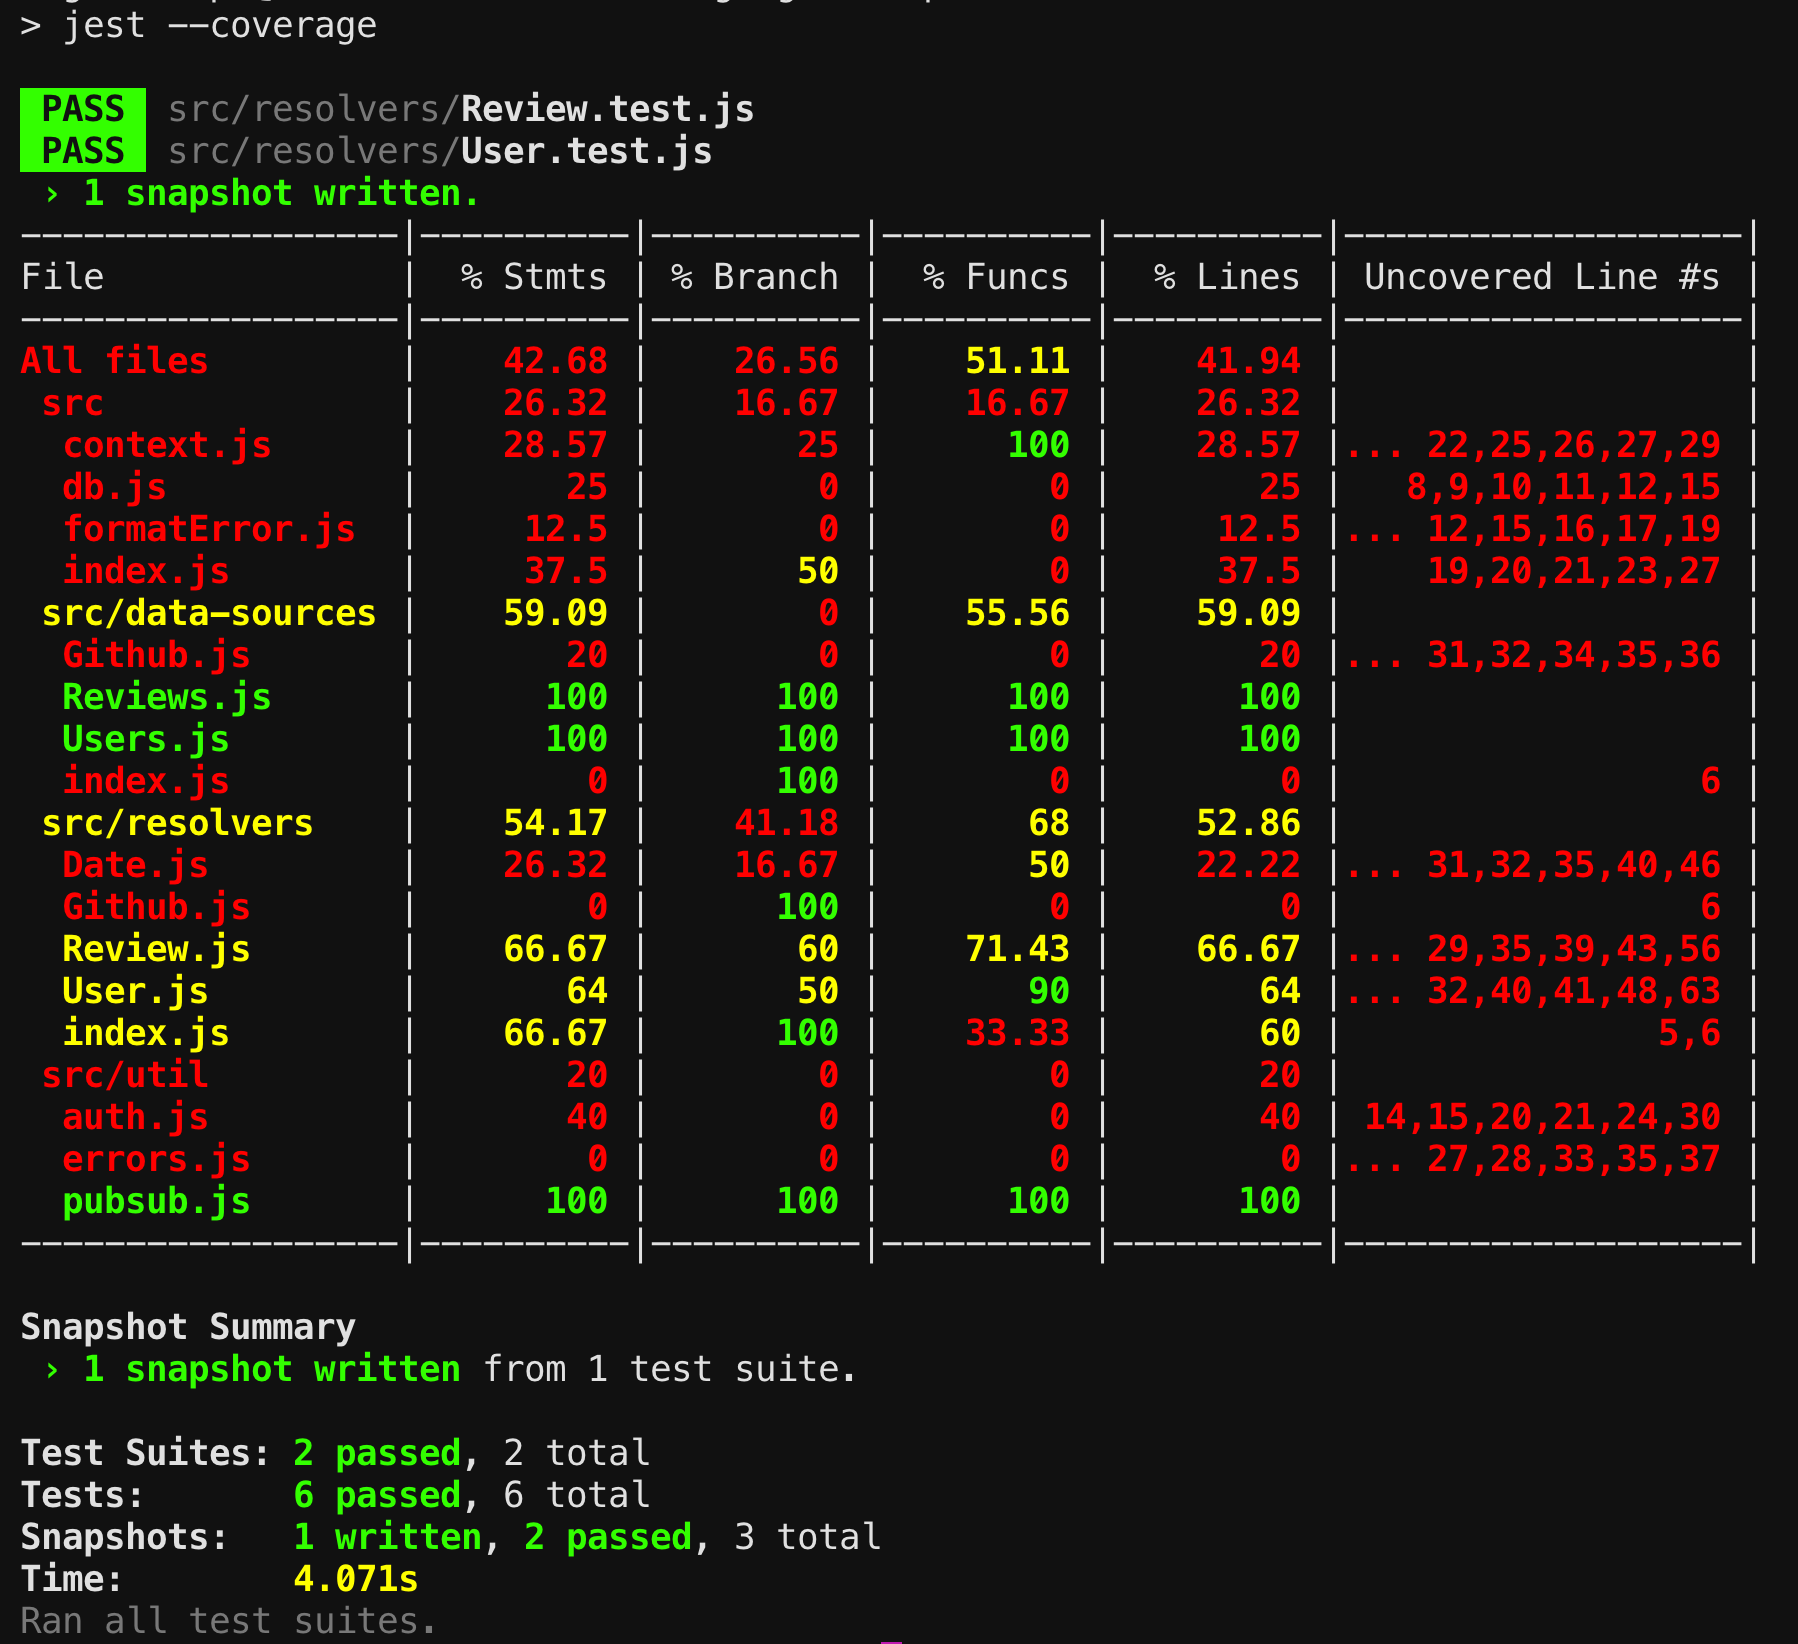Click the pubsub.js file name

157,1201
